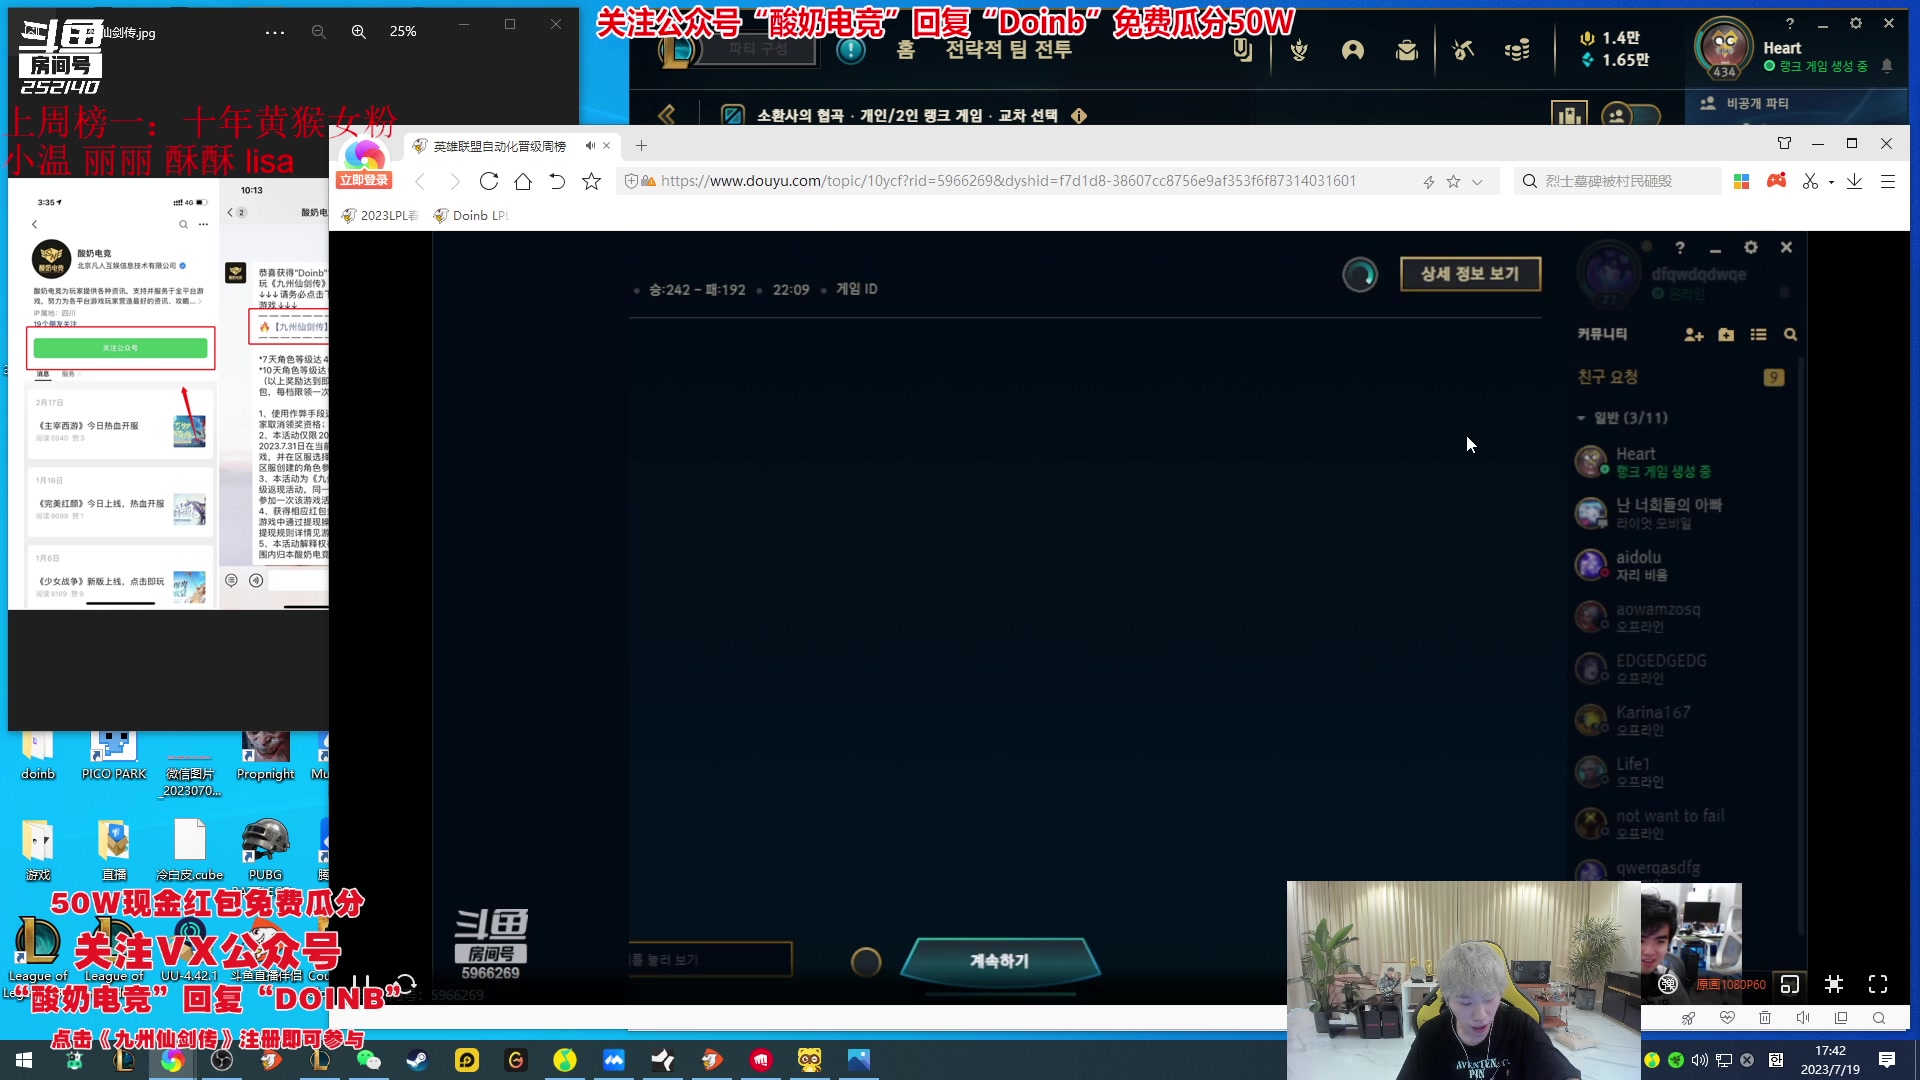Enable picture-in-picture mini player mode
The height and width of the screenshot is (1080, 1920).
click(x=1790, y=984)
